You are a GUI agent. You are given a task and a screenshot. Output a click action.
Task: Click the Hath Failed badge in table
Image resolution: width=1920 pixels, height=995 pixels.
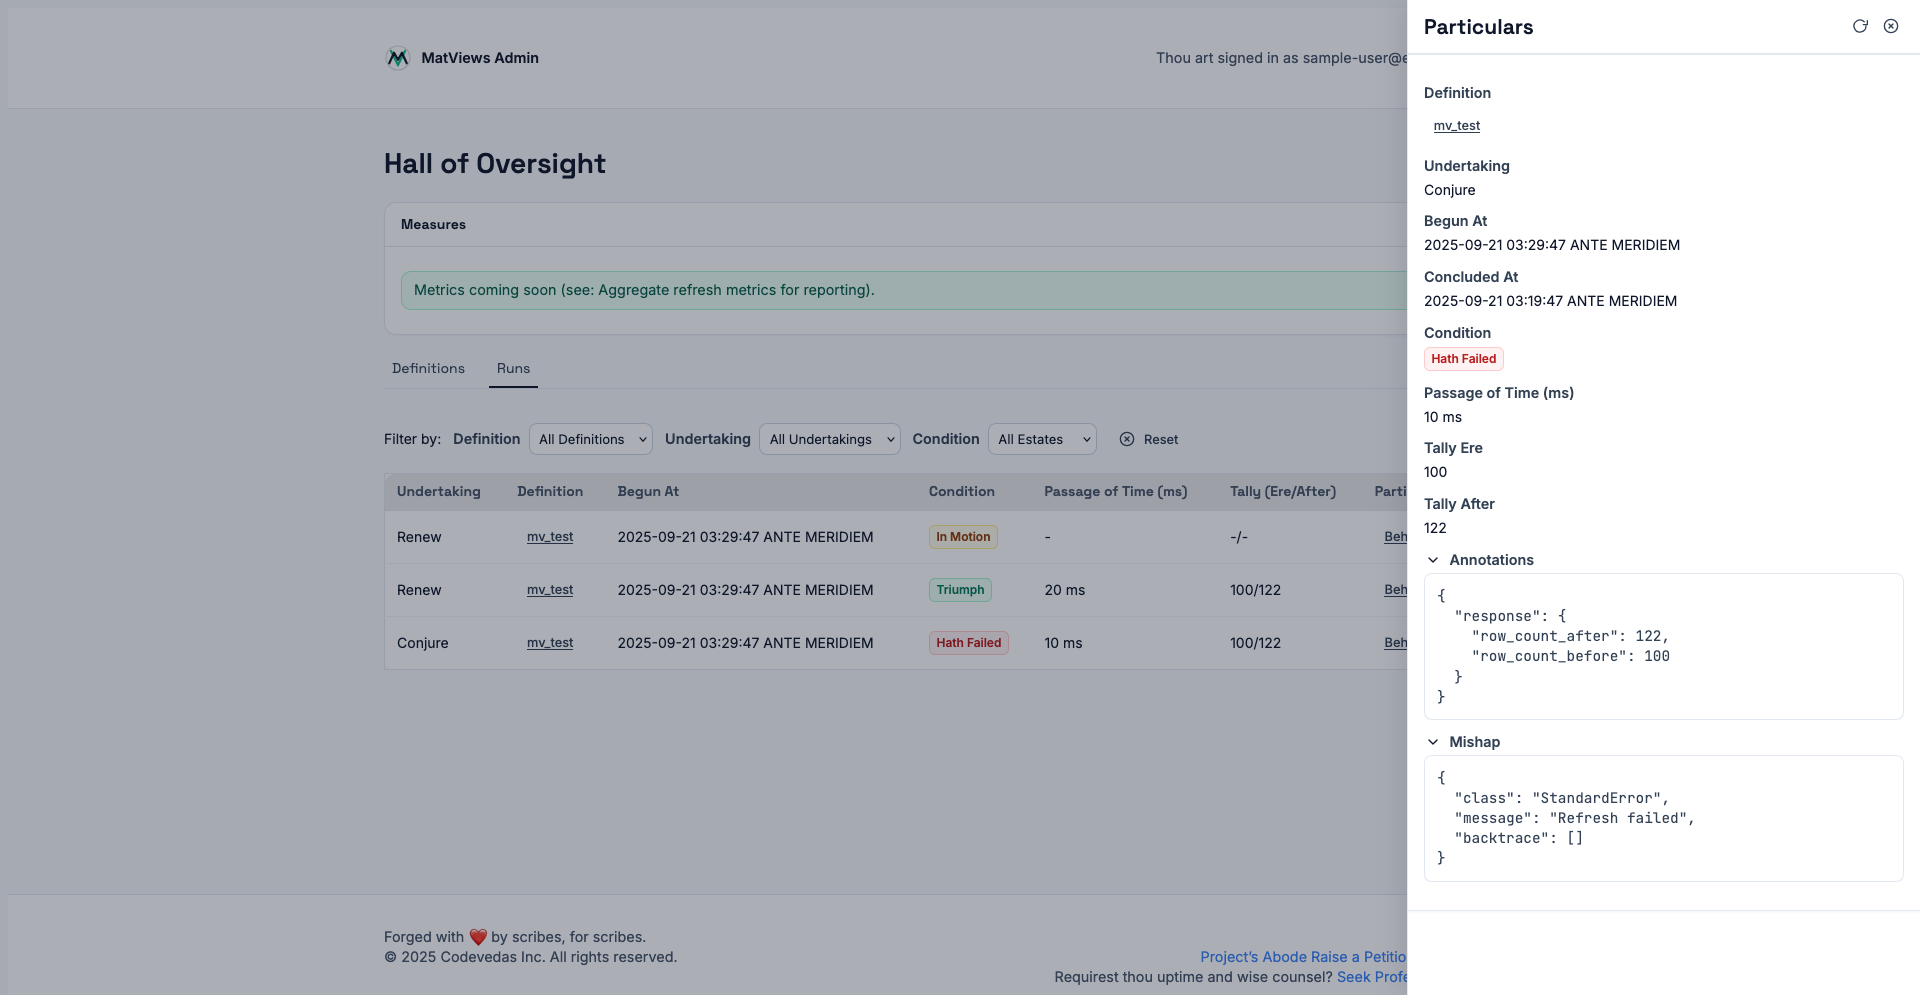point(968,643)
